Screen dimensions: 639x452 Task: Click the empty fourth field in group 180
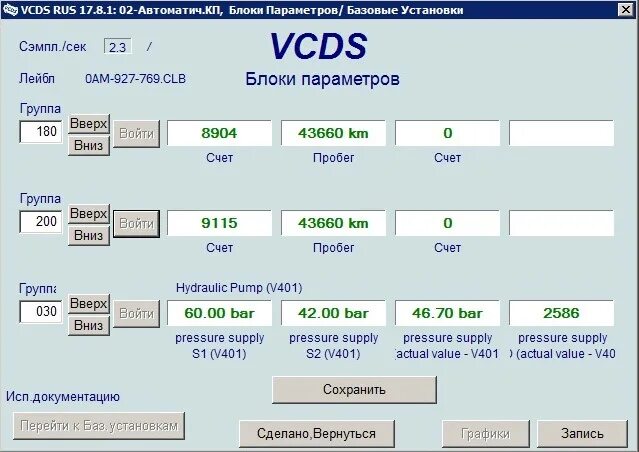click(x=562, y=133)
